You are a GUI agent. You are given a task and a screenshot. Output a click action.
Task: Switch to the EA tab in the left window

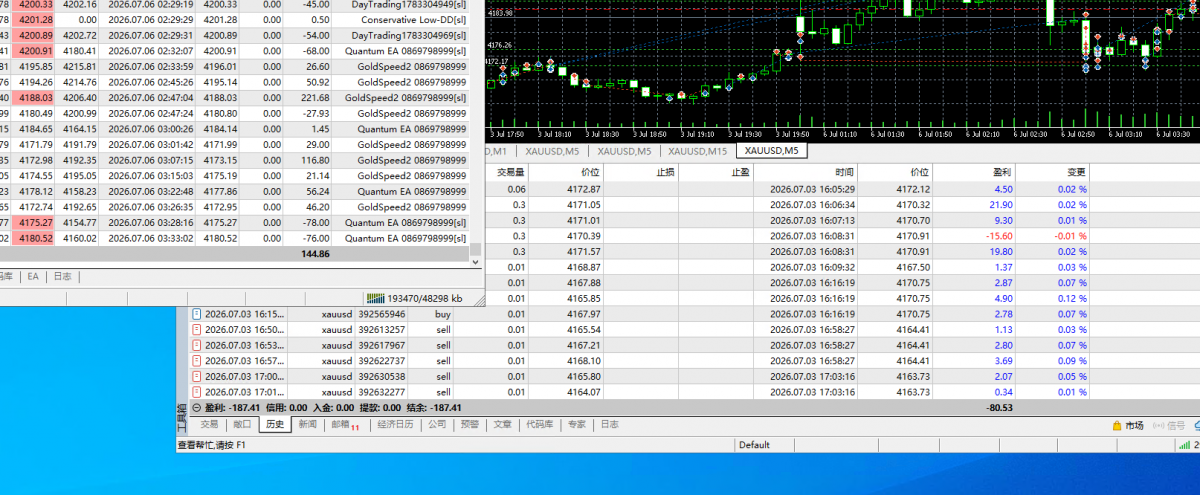coord(33,276)
